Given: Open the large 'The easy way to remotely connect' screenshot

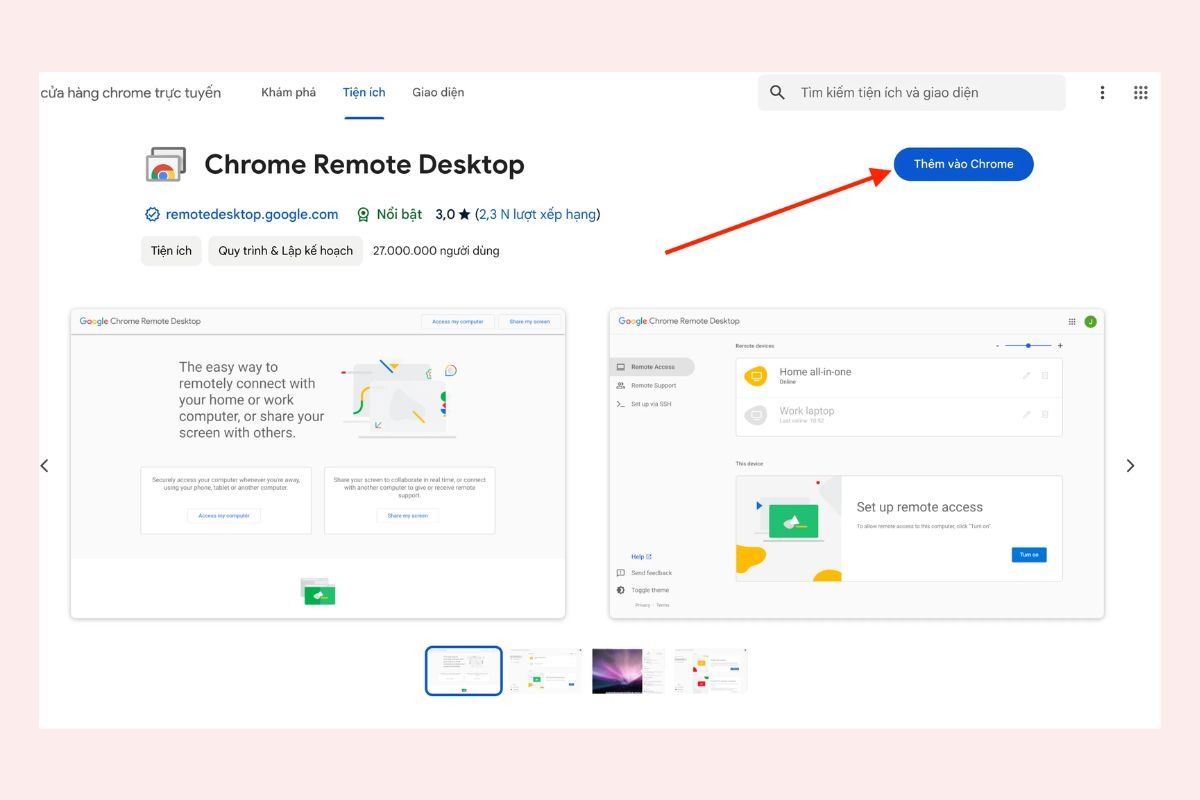Looking at the screenshot, I should (318, 463).
